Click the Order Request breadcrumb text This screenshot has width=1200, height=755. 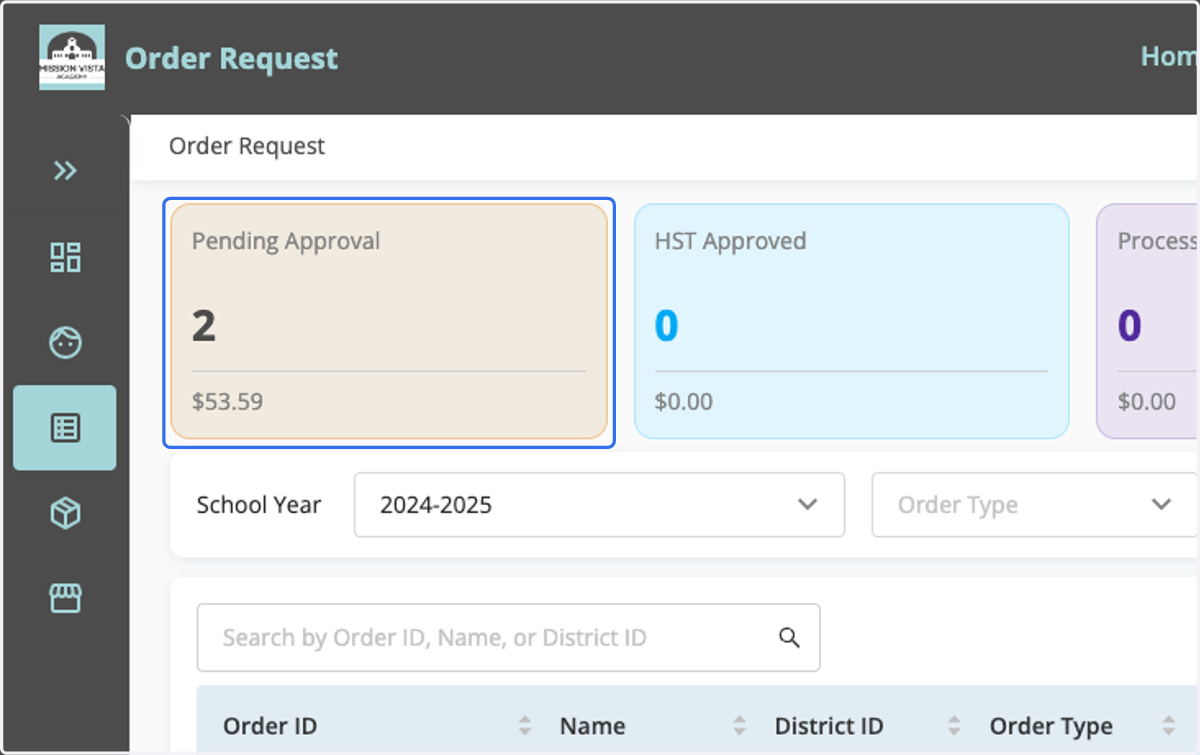coord(247,146)
